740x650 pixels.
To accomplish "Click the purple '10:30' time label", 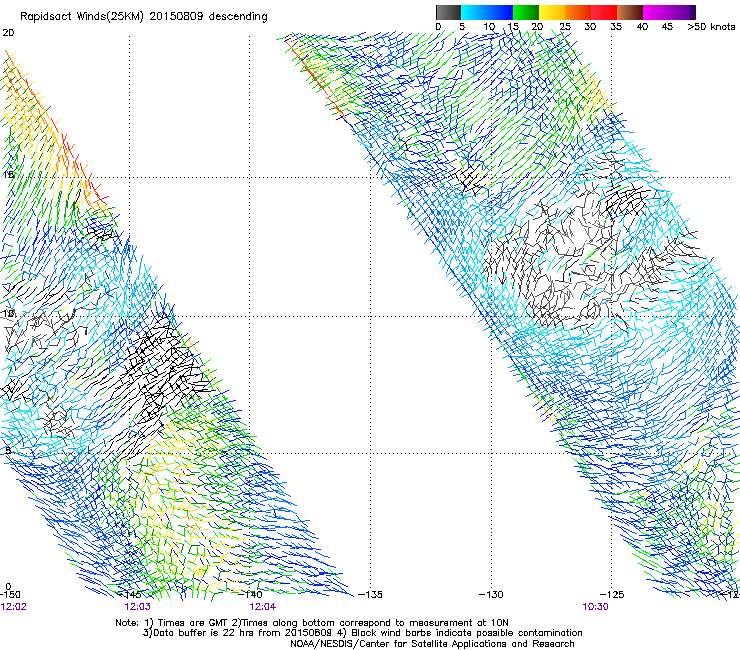I will pos(595,607).
